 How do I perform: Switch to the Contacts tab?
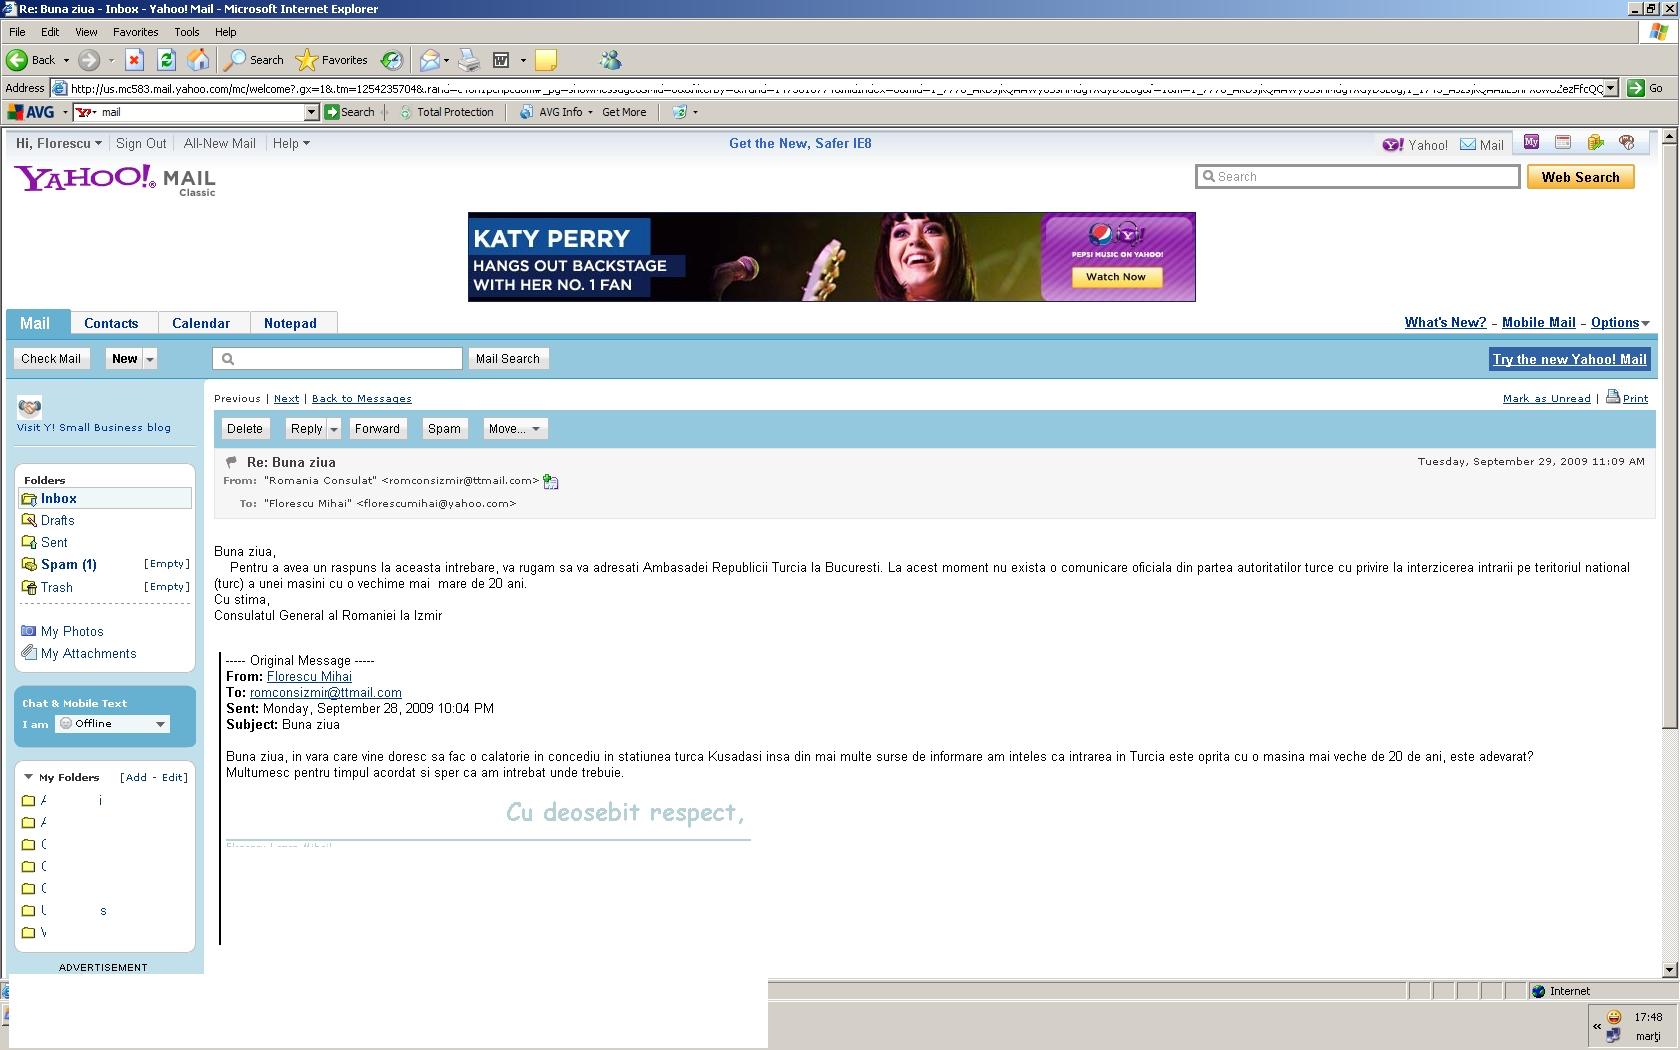tap(111, 323)
